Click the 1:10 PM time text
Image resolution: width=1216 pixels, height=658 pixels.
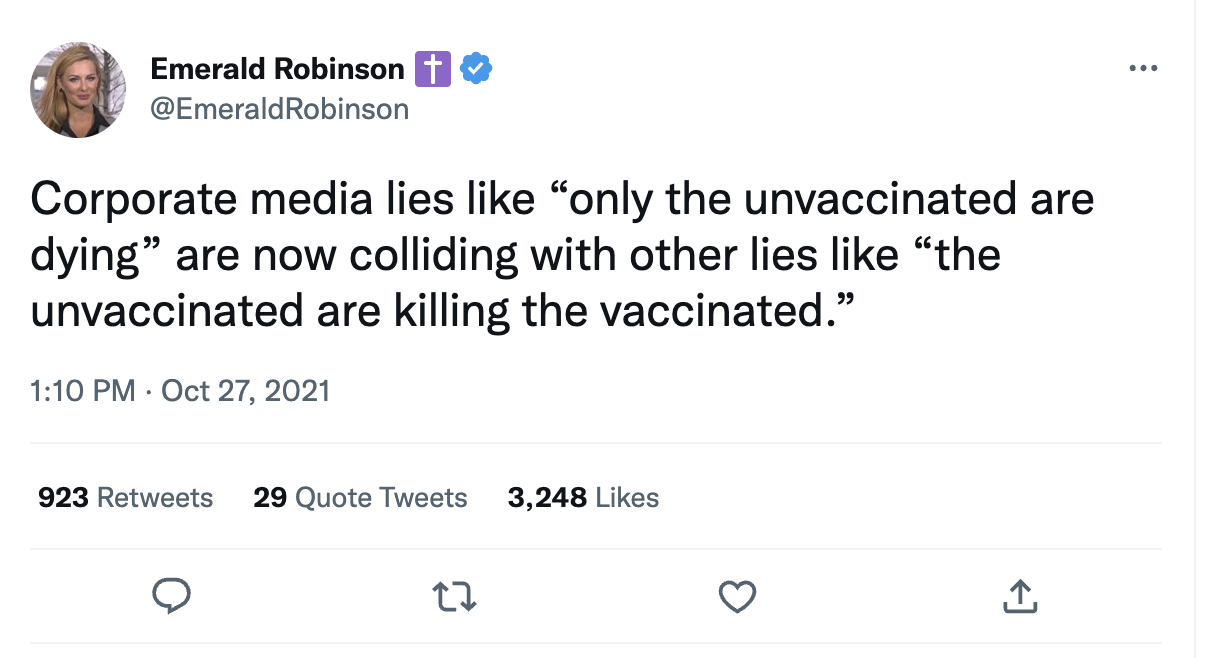click(82, 390)
